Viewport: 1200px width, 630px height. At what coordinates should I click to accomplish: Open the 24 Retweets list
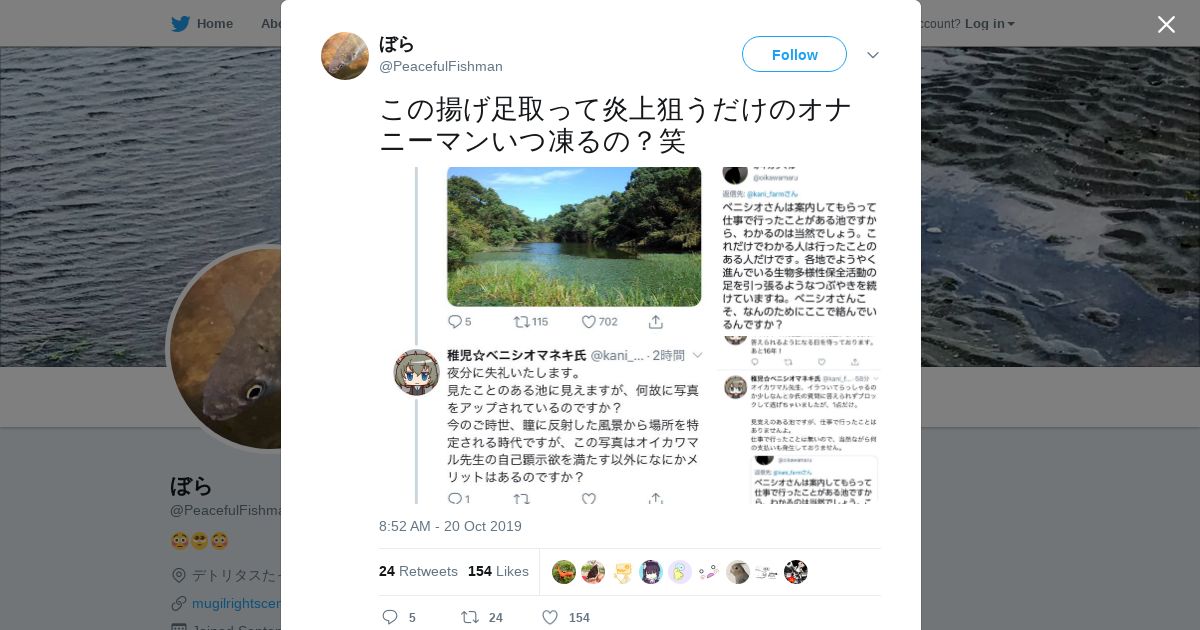[x=418, y=571]
